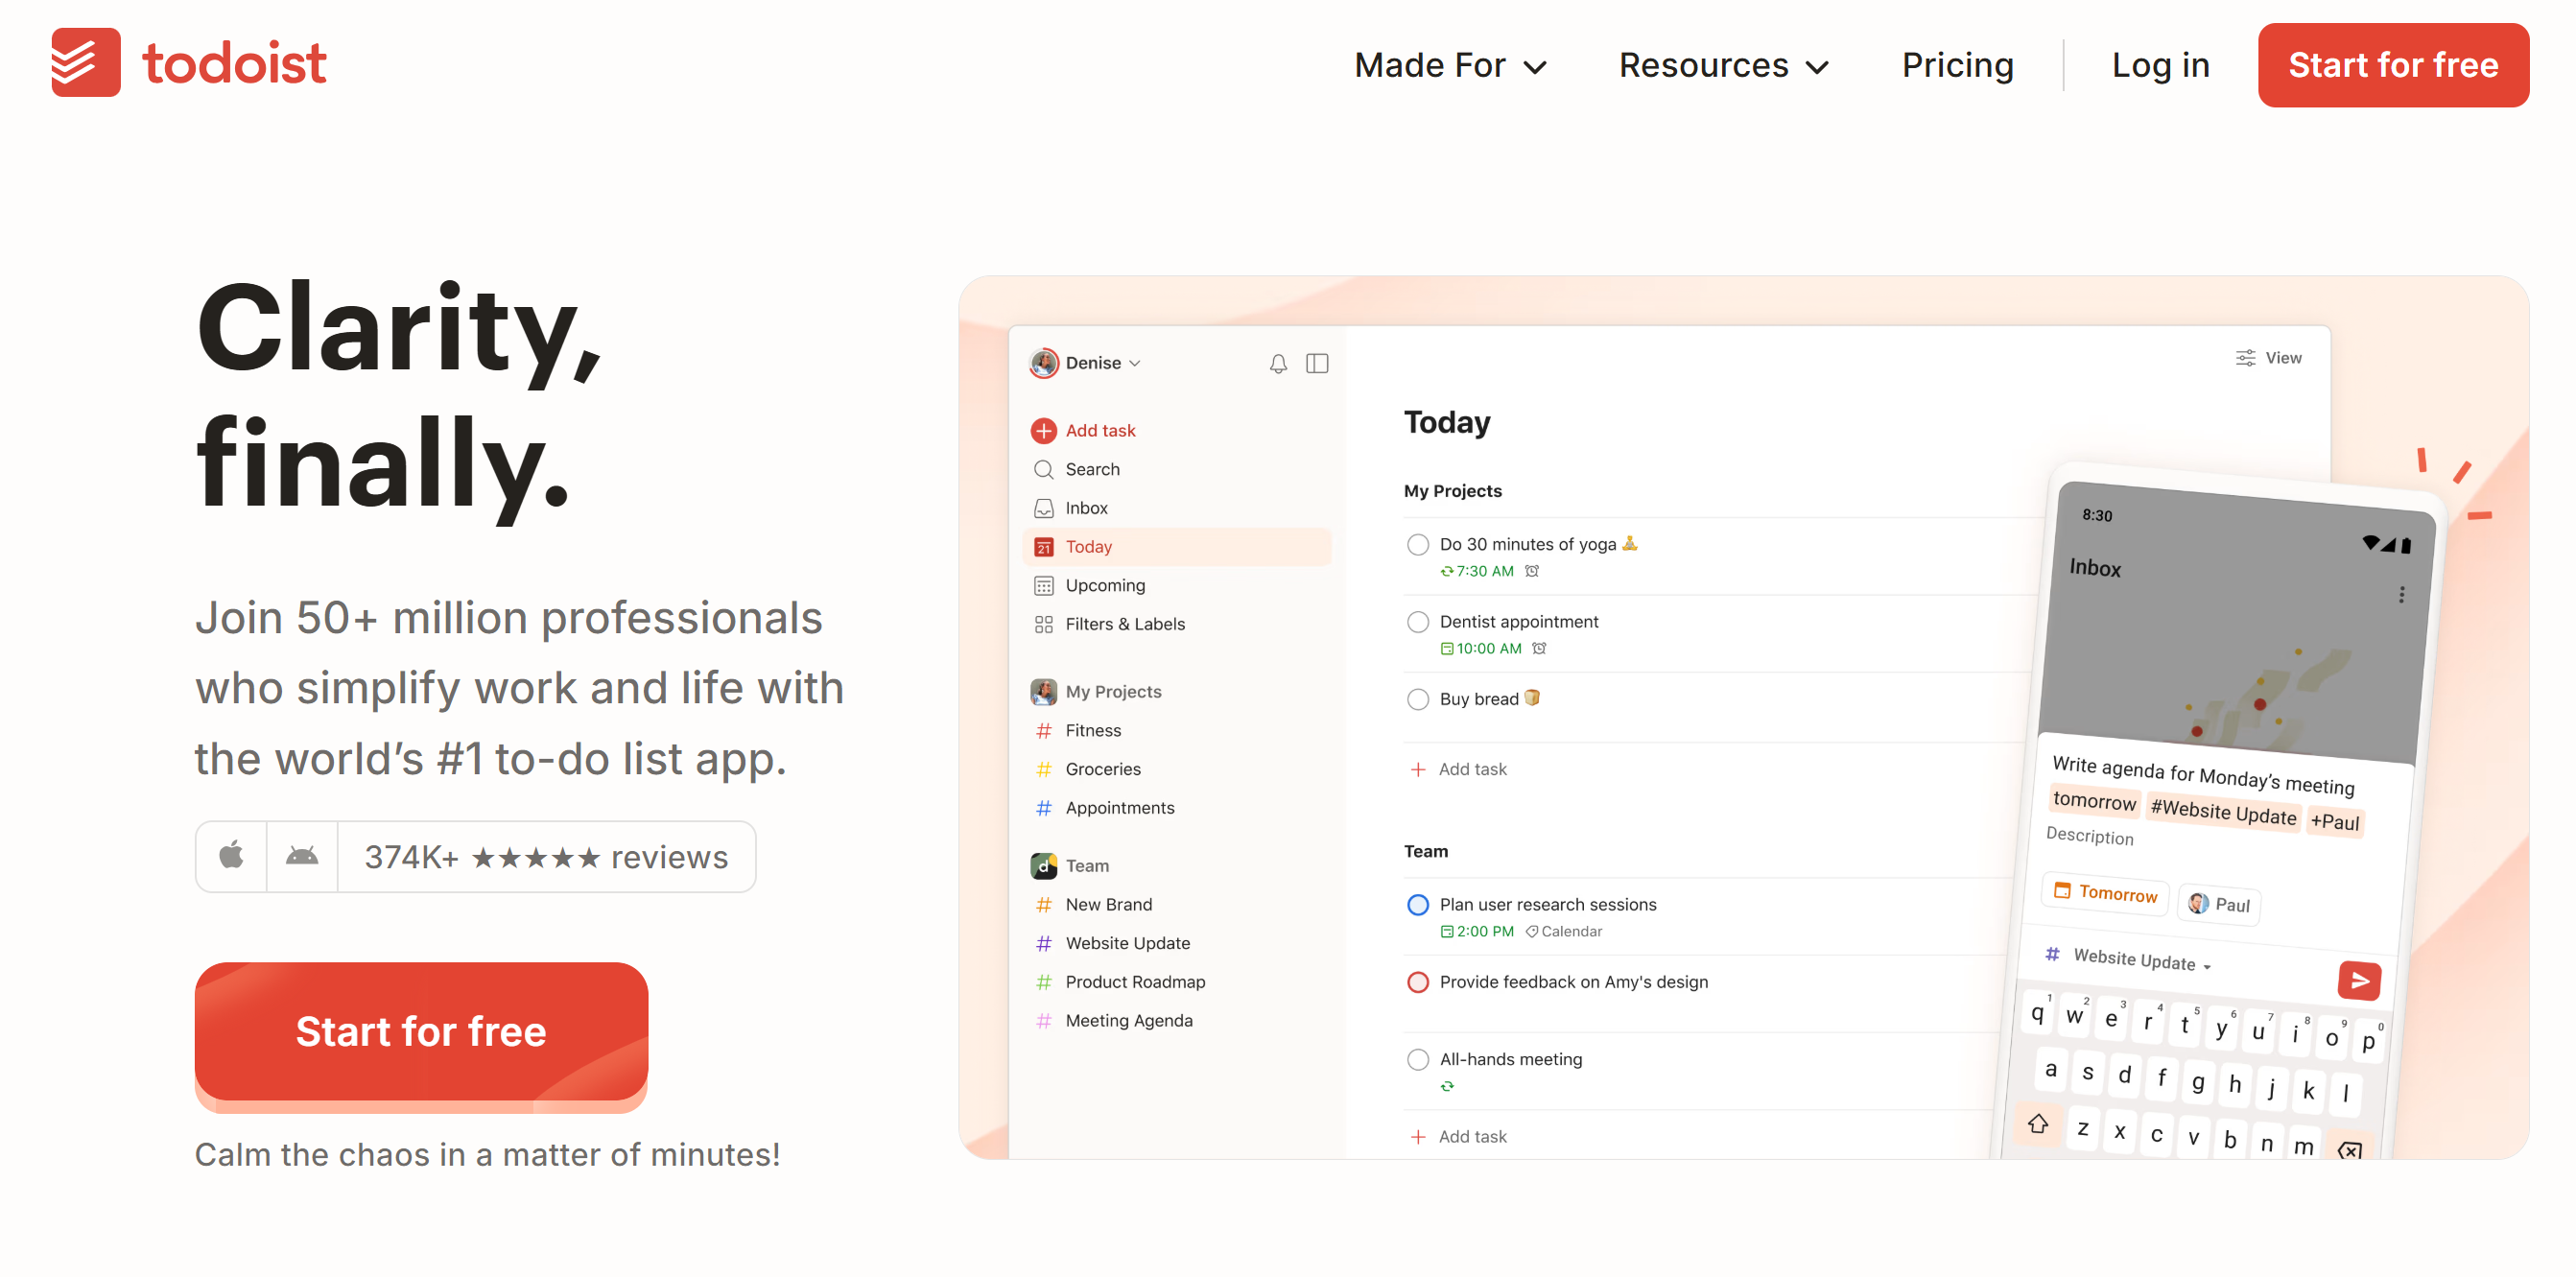Click the Paul assignee chip on phone
Viewport: 2576px width, 1277px height.
point(2219,904)
